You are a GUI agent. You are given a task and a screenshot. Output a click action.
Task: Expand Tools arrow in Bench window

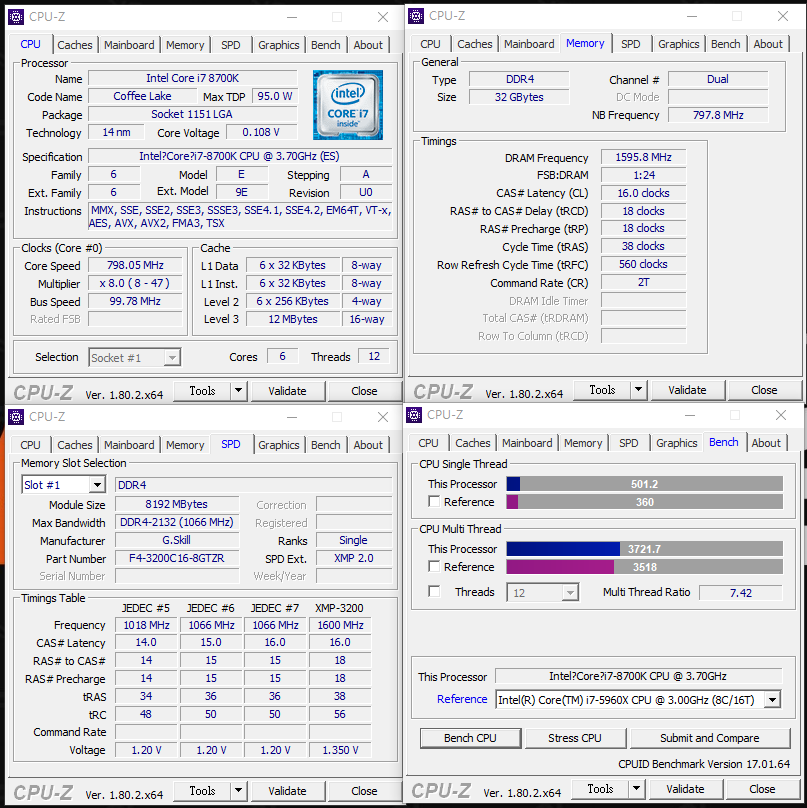tap(636, 788)
